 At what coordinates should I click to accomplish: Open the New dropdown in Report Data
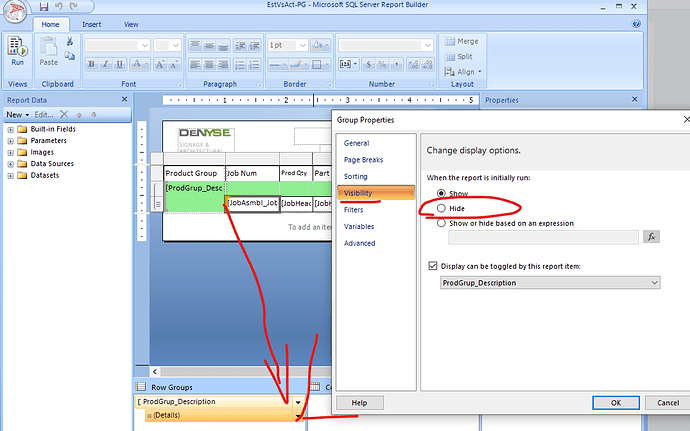pyautogui.click(x=18, y=114)
